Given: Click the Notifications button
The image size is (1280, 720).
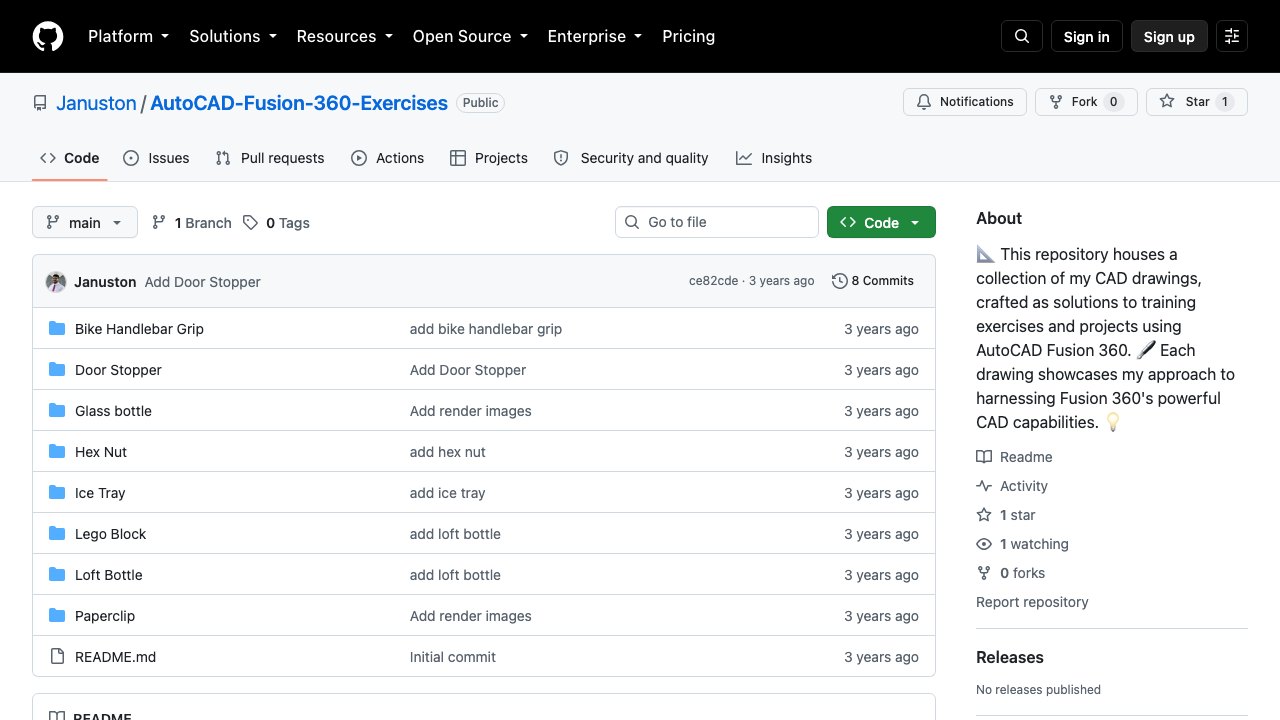Looking at the screenshot, I should [965, 102].
